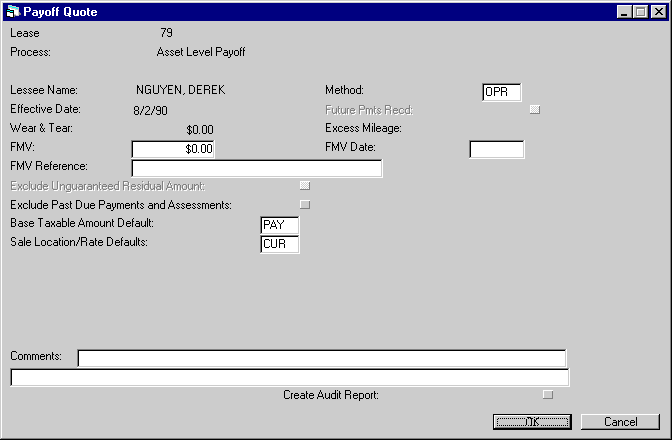Click the effective date 8/2/90
The width and height of the screenshot is (672, 440).
150,111
